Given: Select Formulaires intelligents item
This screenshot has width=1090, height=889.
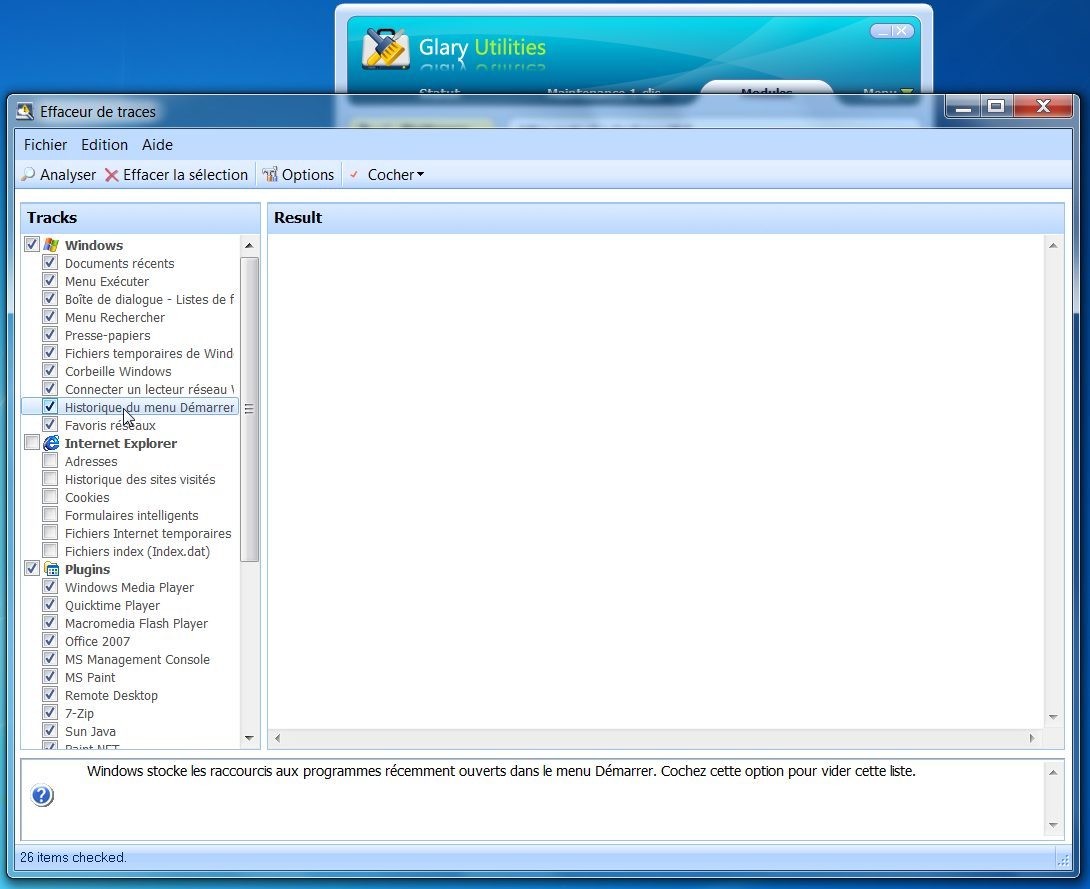Looking at the screenshot, I should coord(131,516).
